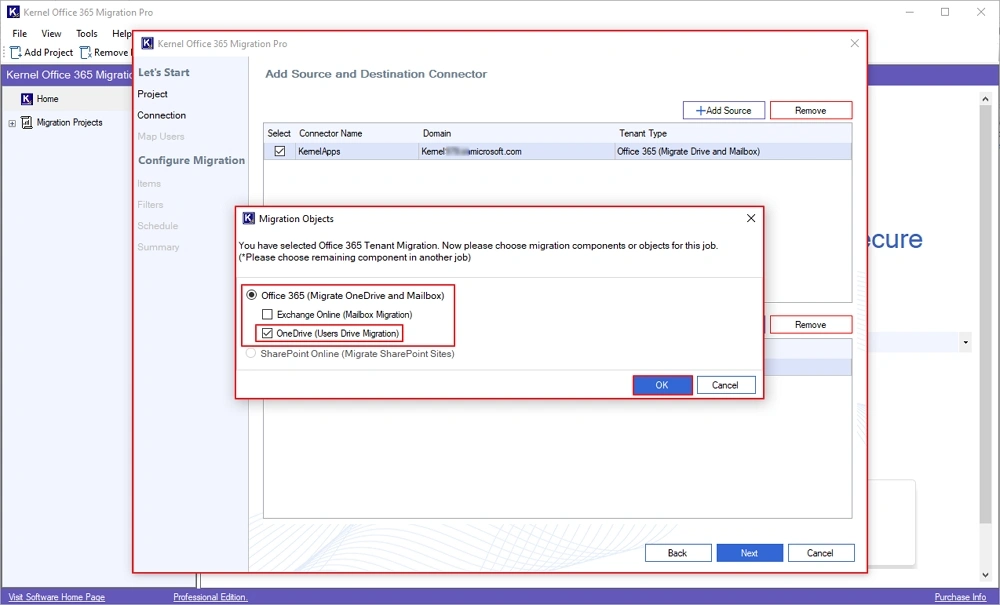Click the K icon on Migration Objects dialog
This screenshot has height=605, width=1000.
[247, 218]
